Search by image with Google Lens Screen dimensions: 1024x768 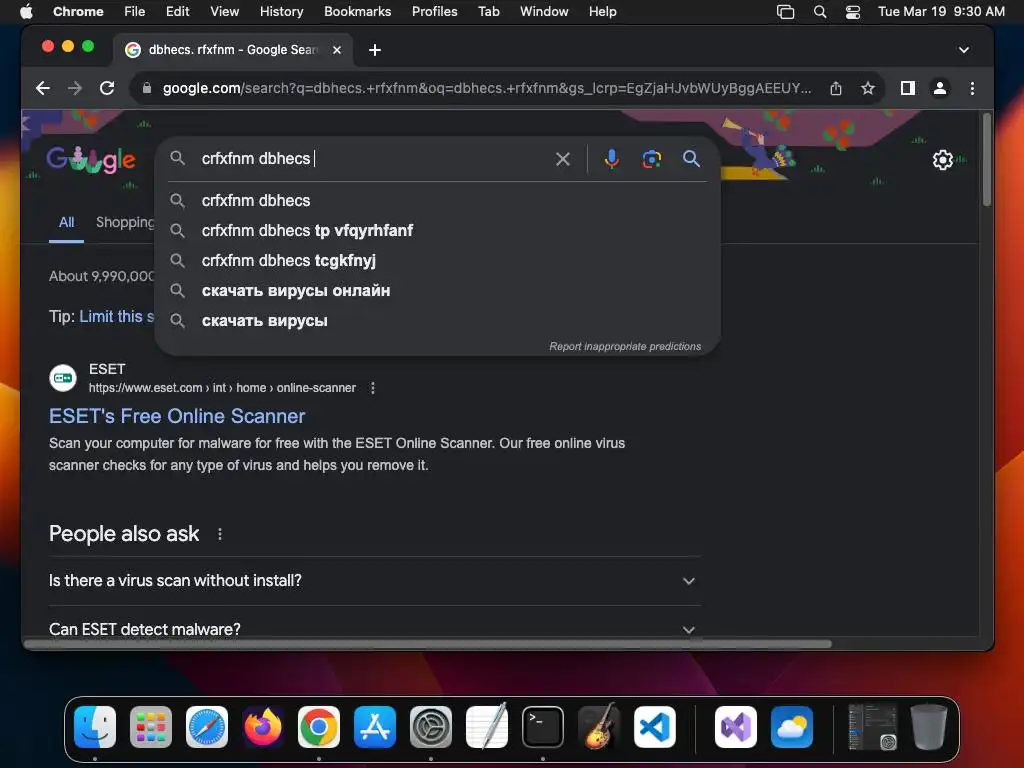click(652, 159)
